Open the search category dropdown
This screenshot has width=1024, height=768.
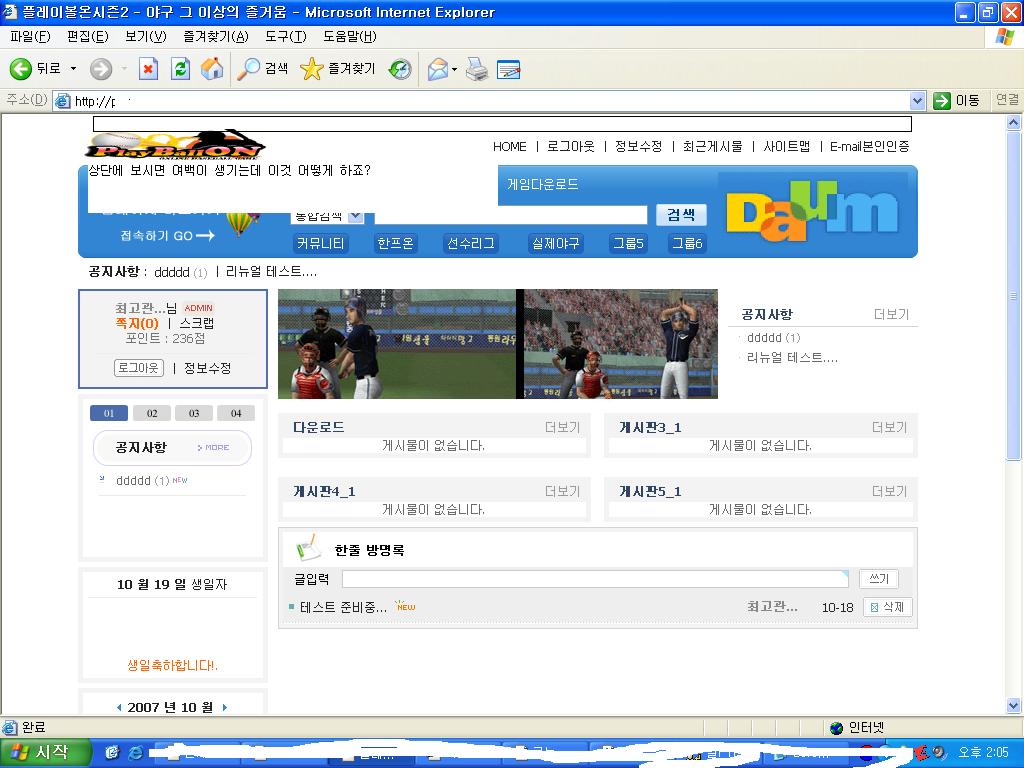(355, 215)
